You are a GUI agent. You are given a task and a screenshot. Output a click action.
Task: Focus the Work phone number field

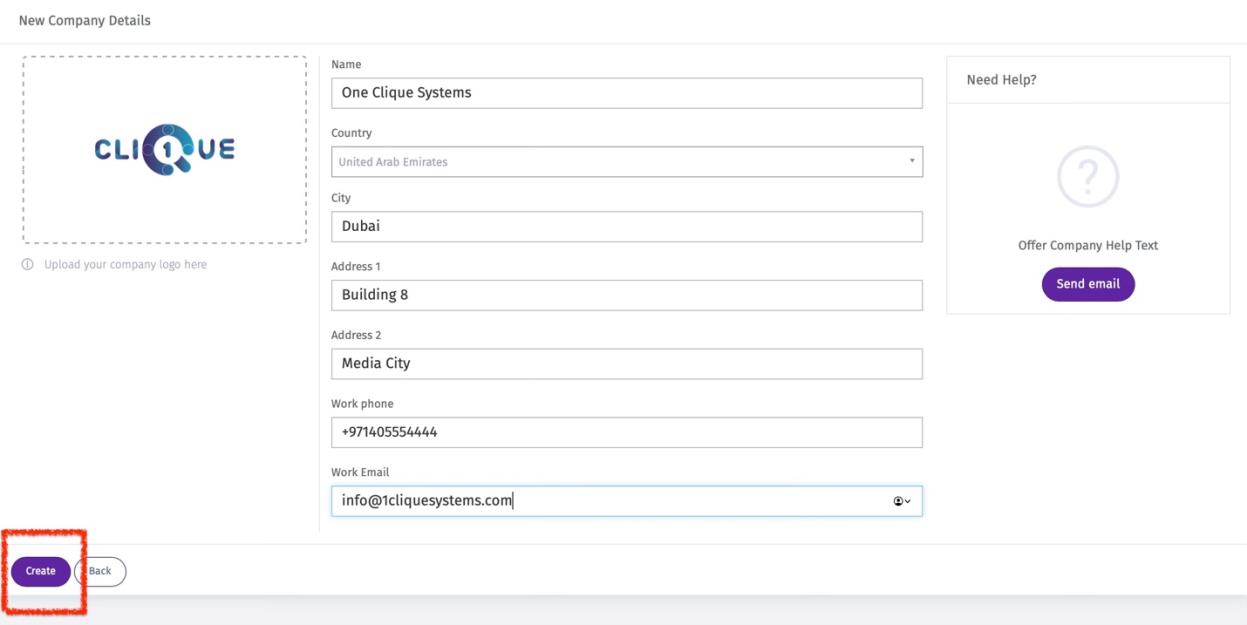tap(626, 432)
